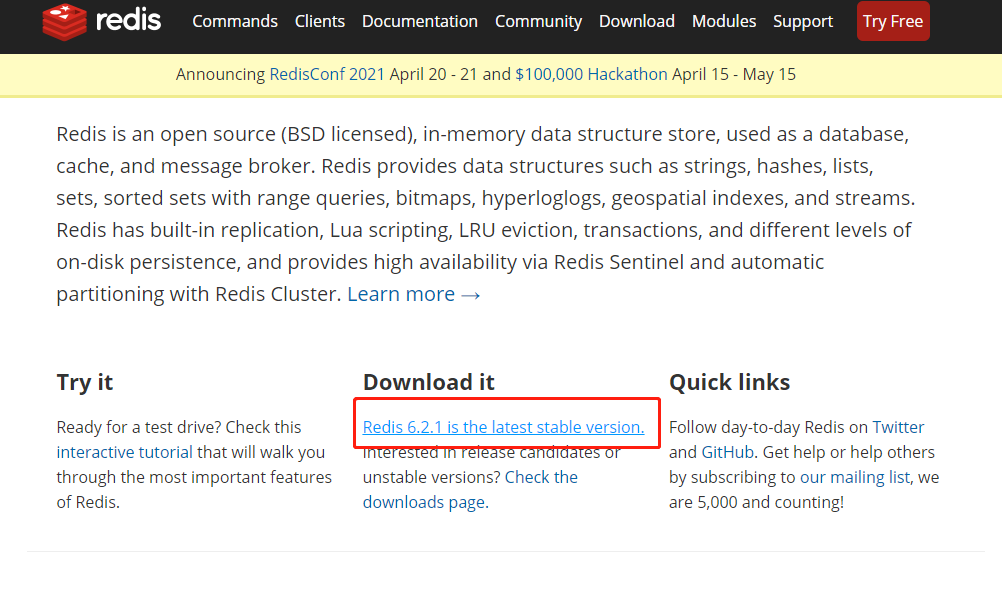Go to Documentation page
This screenshot has height=594, width=1002.
tap(420, 21)
